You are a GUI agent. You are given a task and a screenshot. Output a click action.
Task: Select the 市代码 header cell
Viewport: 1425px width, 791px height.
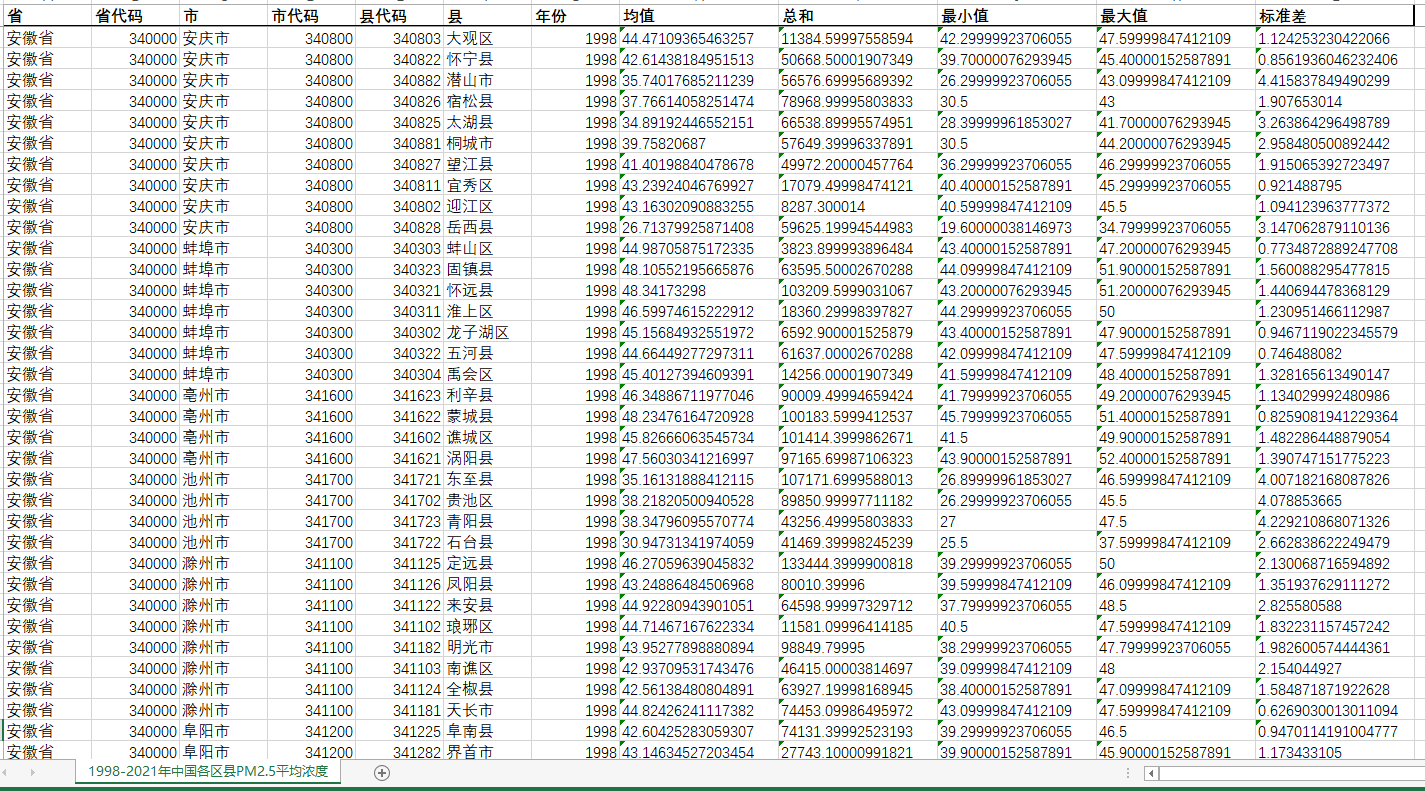[x=312, y=17]
